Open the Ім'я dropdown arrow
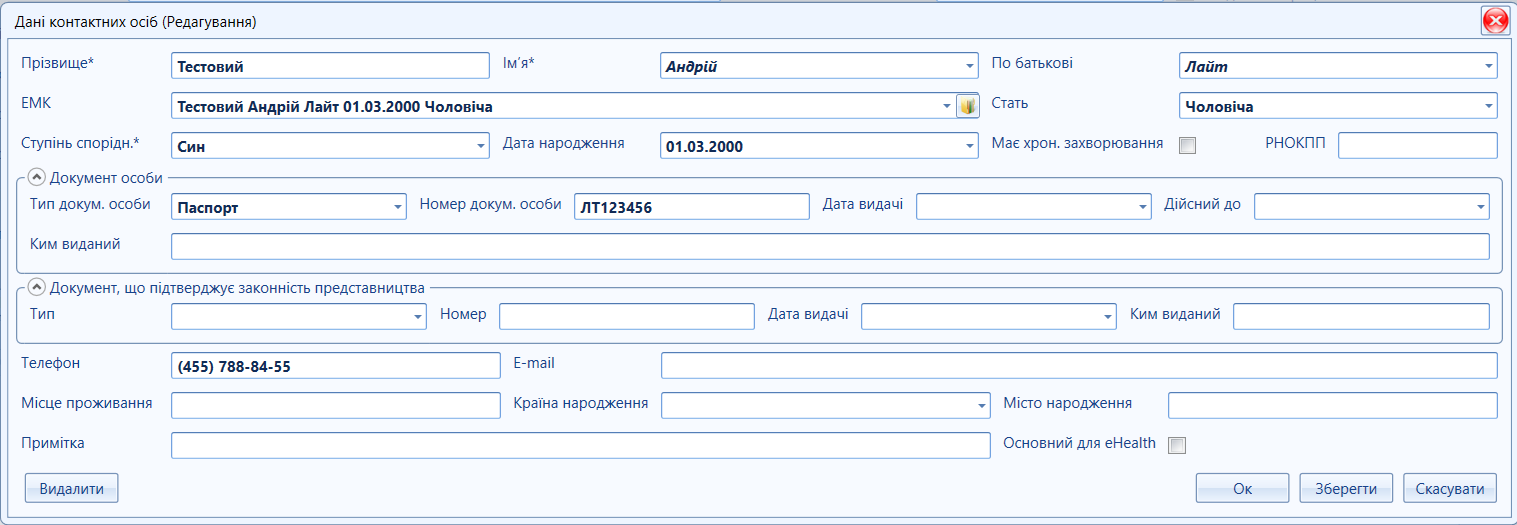The image size is (1517, 525). coord(969,66)
